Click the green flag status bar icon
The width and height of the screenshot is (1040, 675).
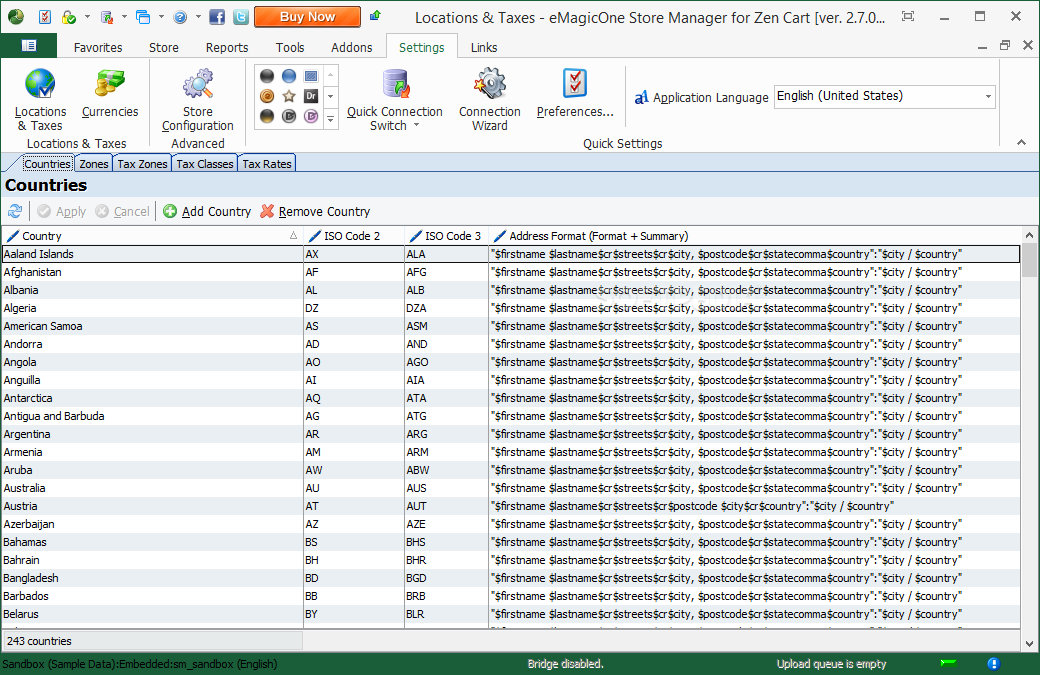(x=948, y=663)
